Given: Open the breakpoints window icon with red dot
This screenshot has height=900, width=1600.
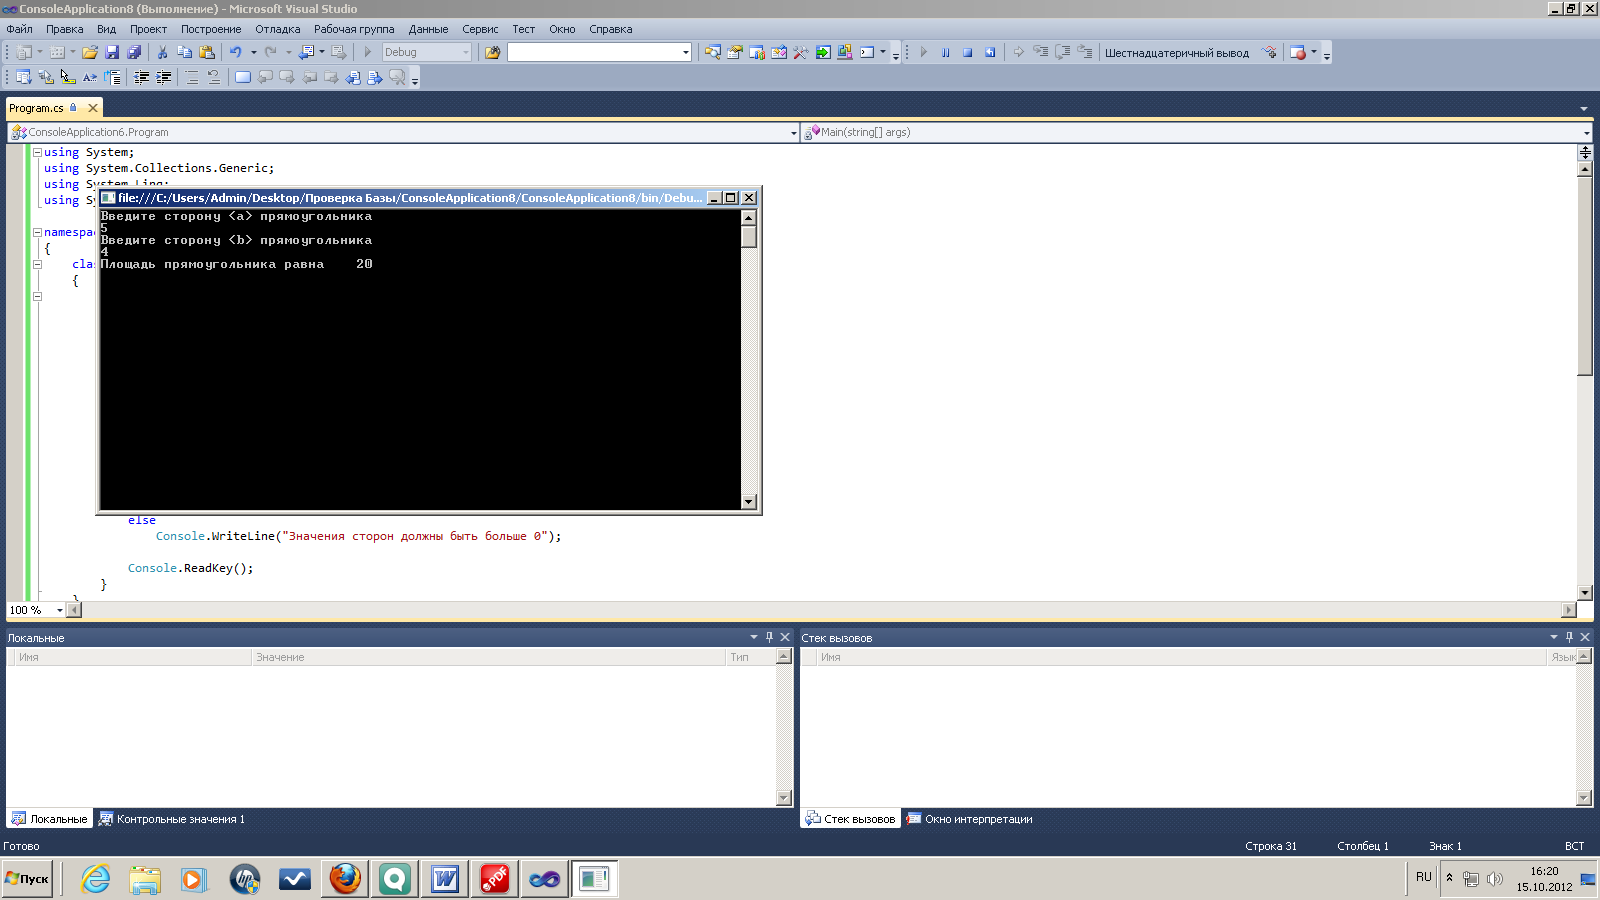Looking at the screenshot, I should click(1298, 52).
